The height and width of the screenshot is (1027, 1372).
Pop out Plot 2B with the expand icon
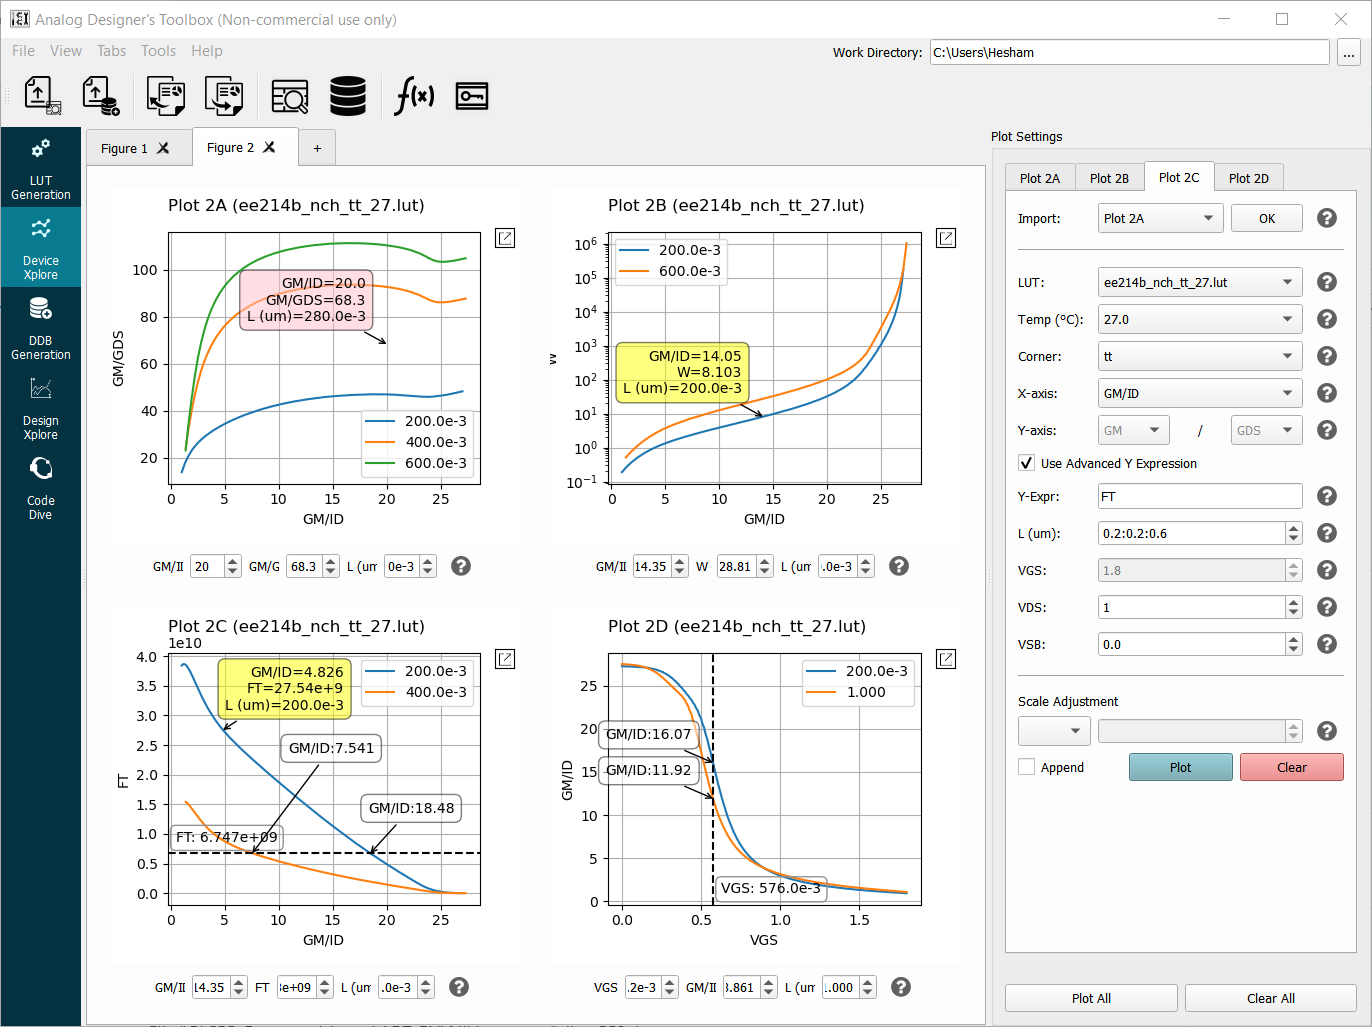pos(946,238)
